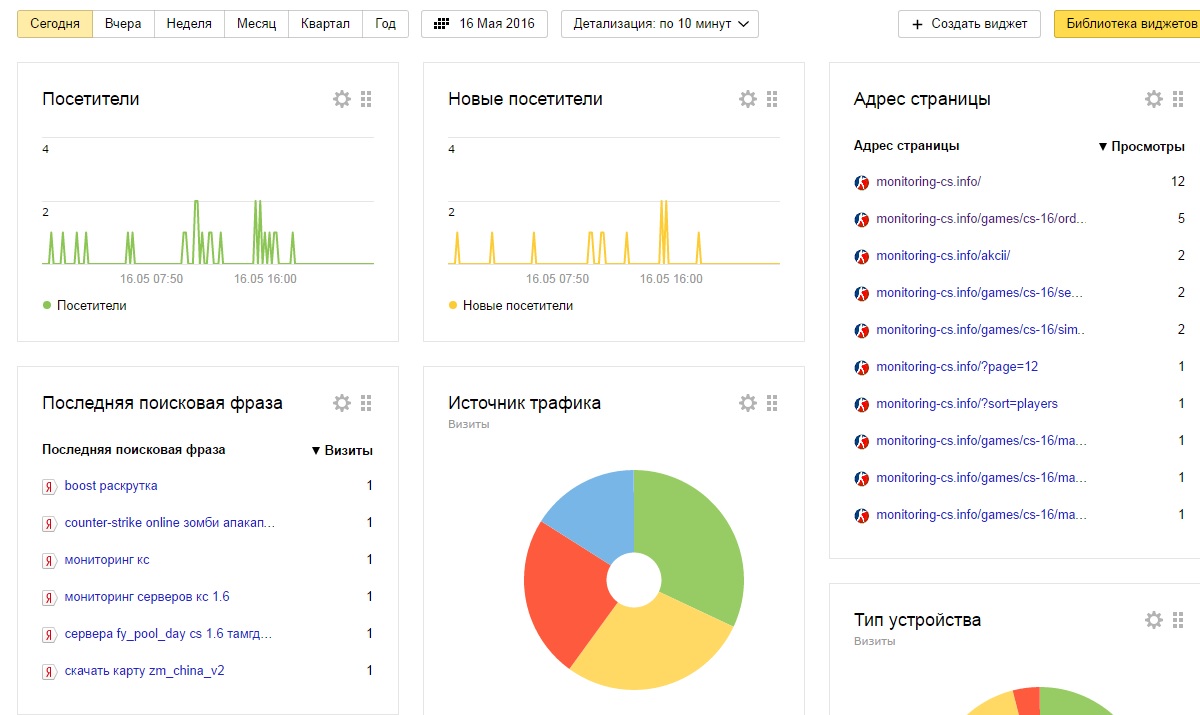
Task: Open the 16 Мая 2016 date picker
Action: pyautogui.click(x=484, y=24)
